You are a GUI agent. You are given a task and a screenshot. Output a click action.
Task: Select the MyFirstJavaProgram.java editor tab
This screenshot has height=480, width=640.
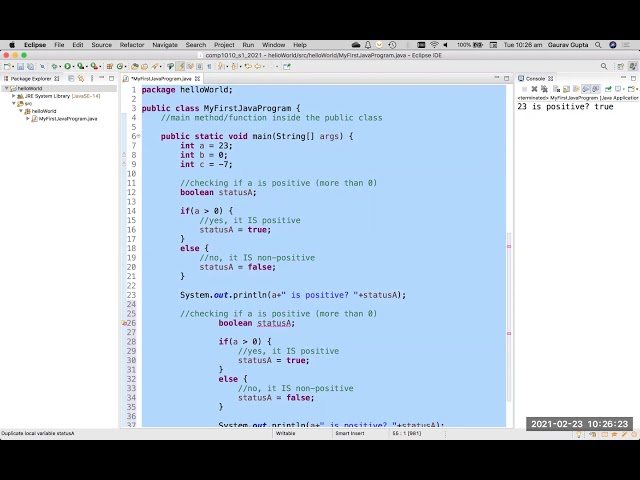162,78
